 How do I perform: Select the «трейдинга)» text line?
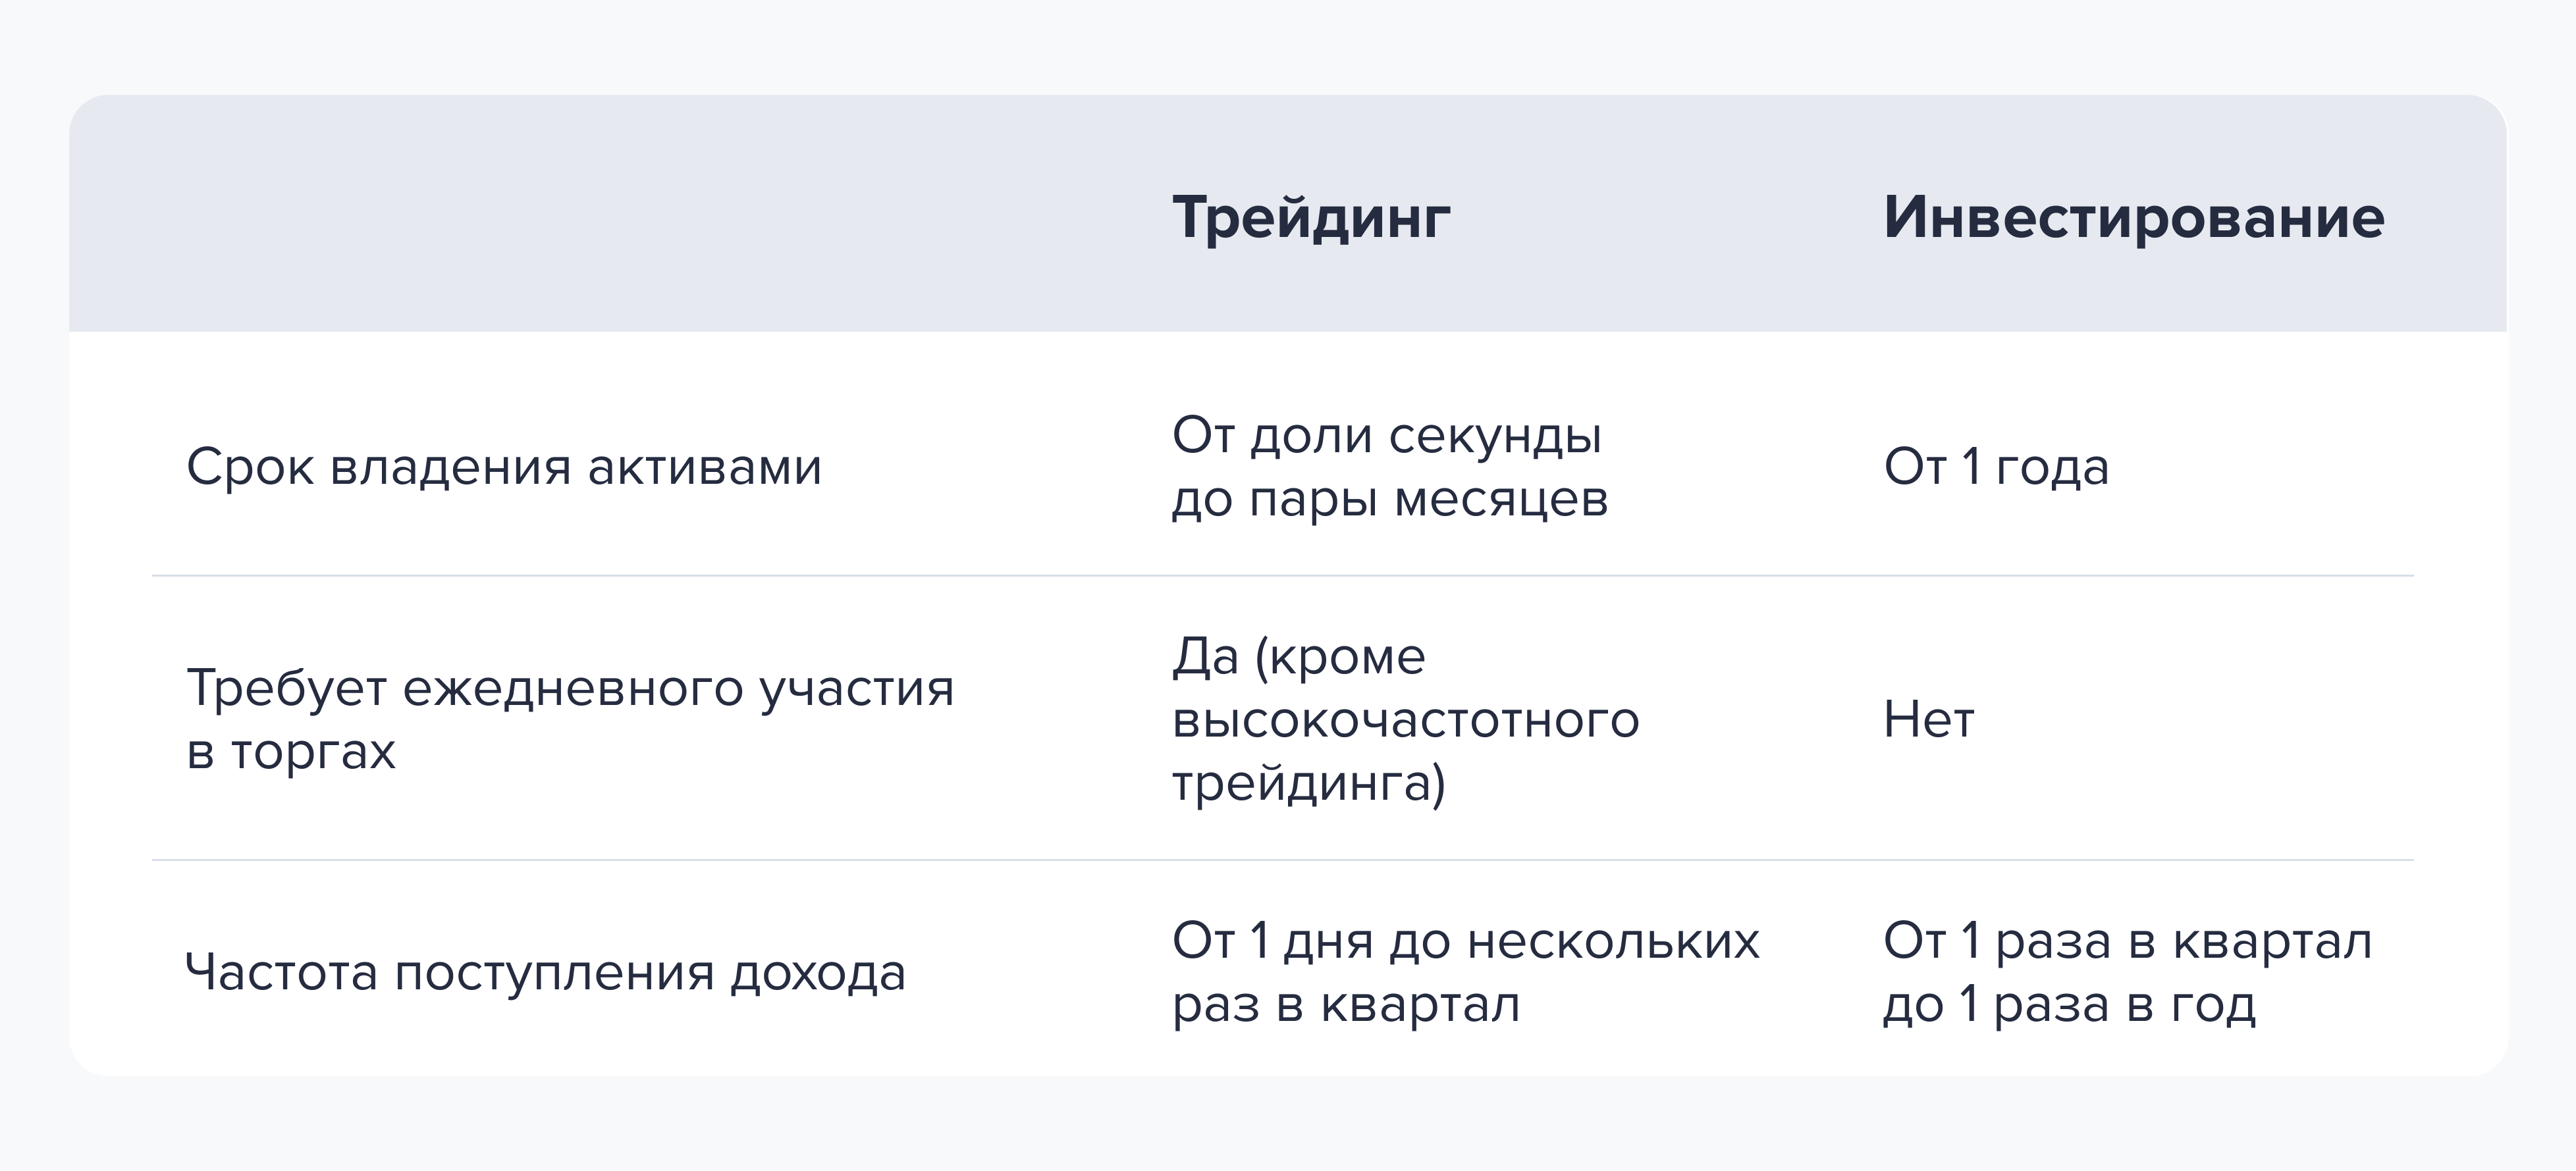[1309, 783]
